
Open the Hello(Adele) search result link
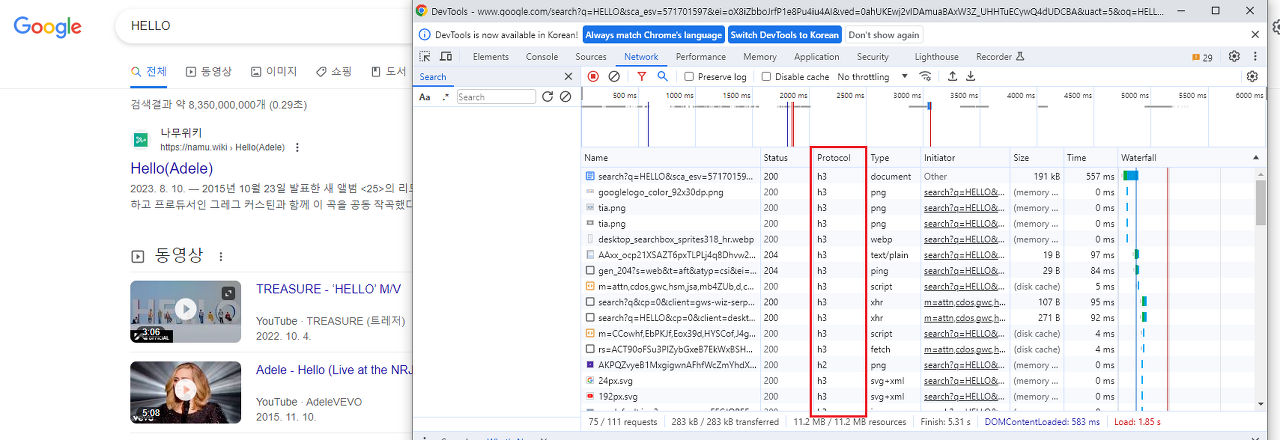(172, 168)
